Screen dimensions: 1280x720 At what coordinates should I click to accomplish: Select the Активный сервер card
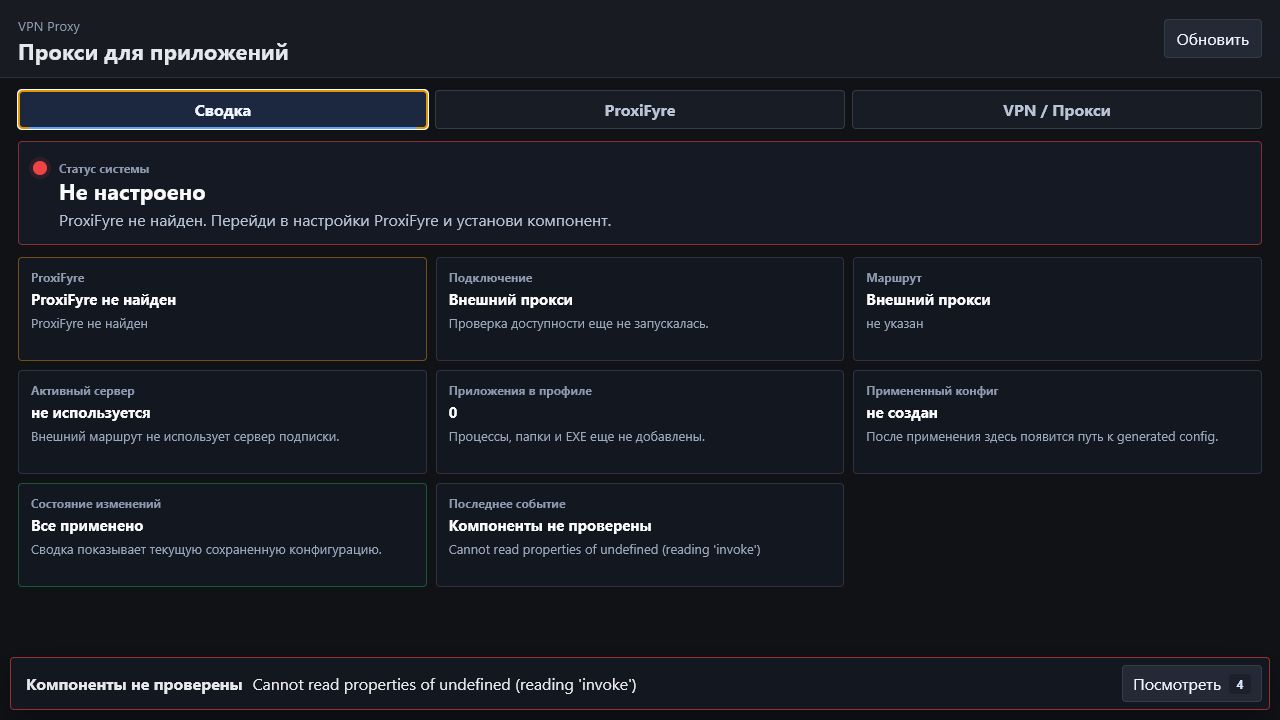tap(222, 422)
